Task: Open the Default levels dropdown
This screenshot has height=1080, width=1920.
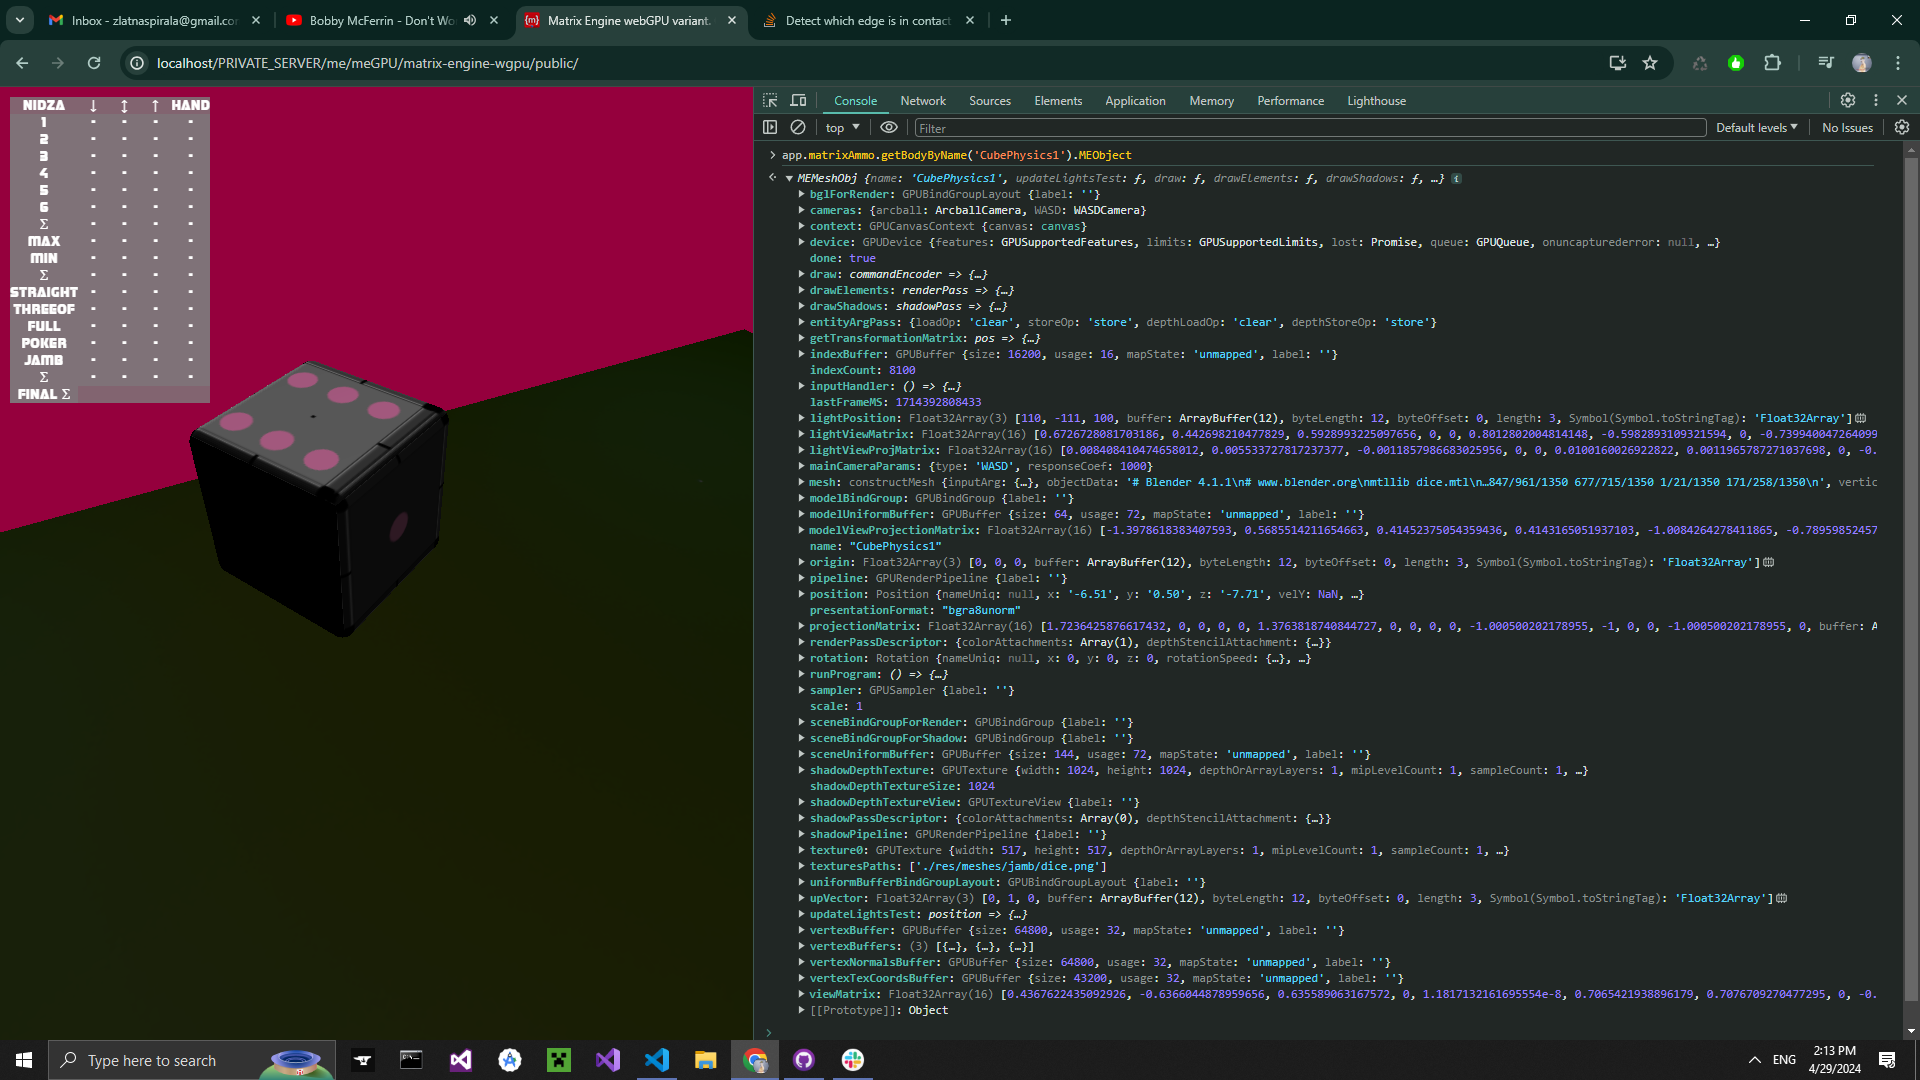Action: coord(1756,128)
